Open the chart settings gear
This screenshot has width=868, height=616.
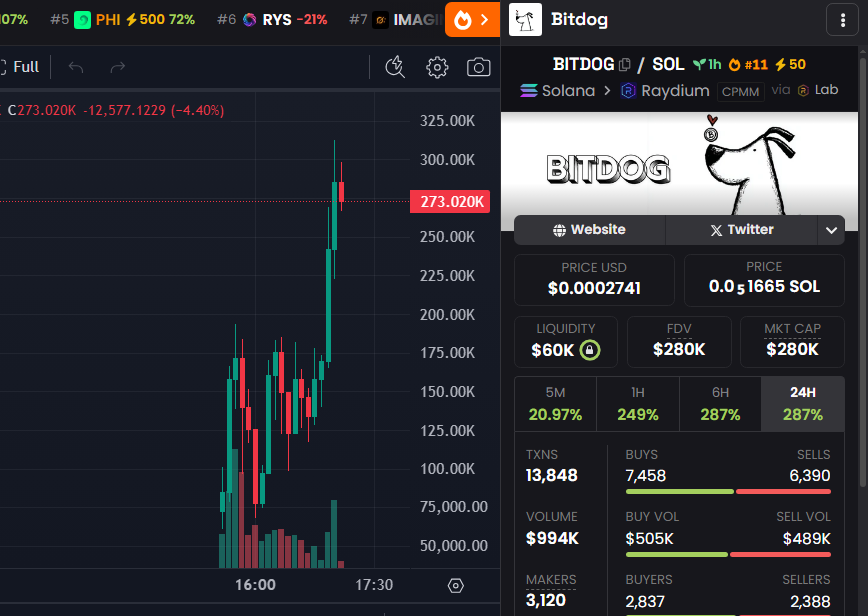pos(437,67)
